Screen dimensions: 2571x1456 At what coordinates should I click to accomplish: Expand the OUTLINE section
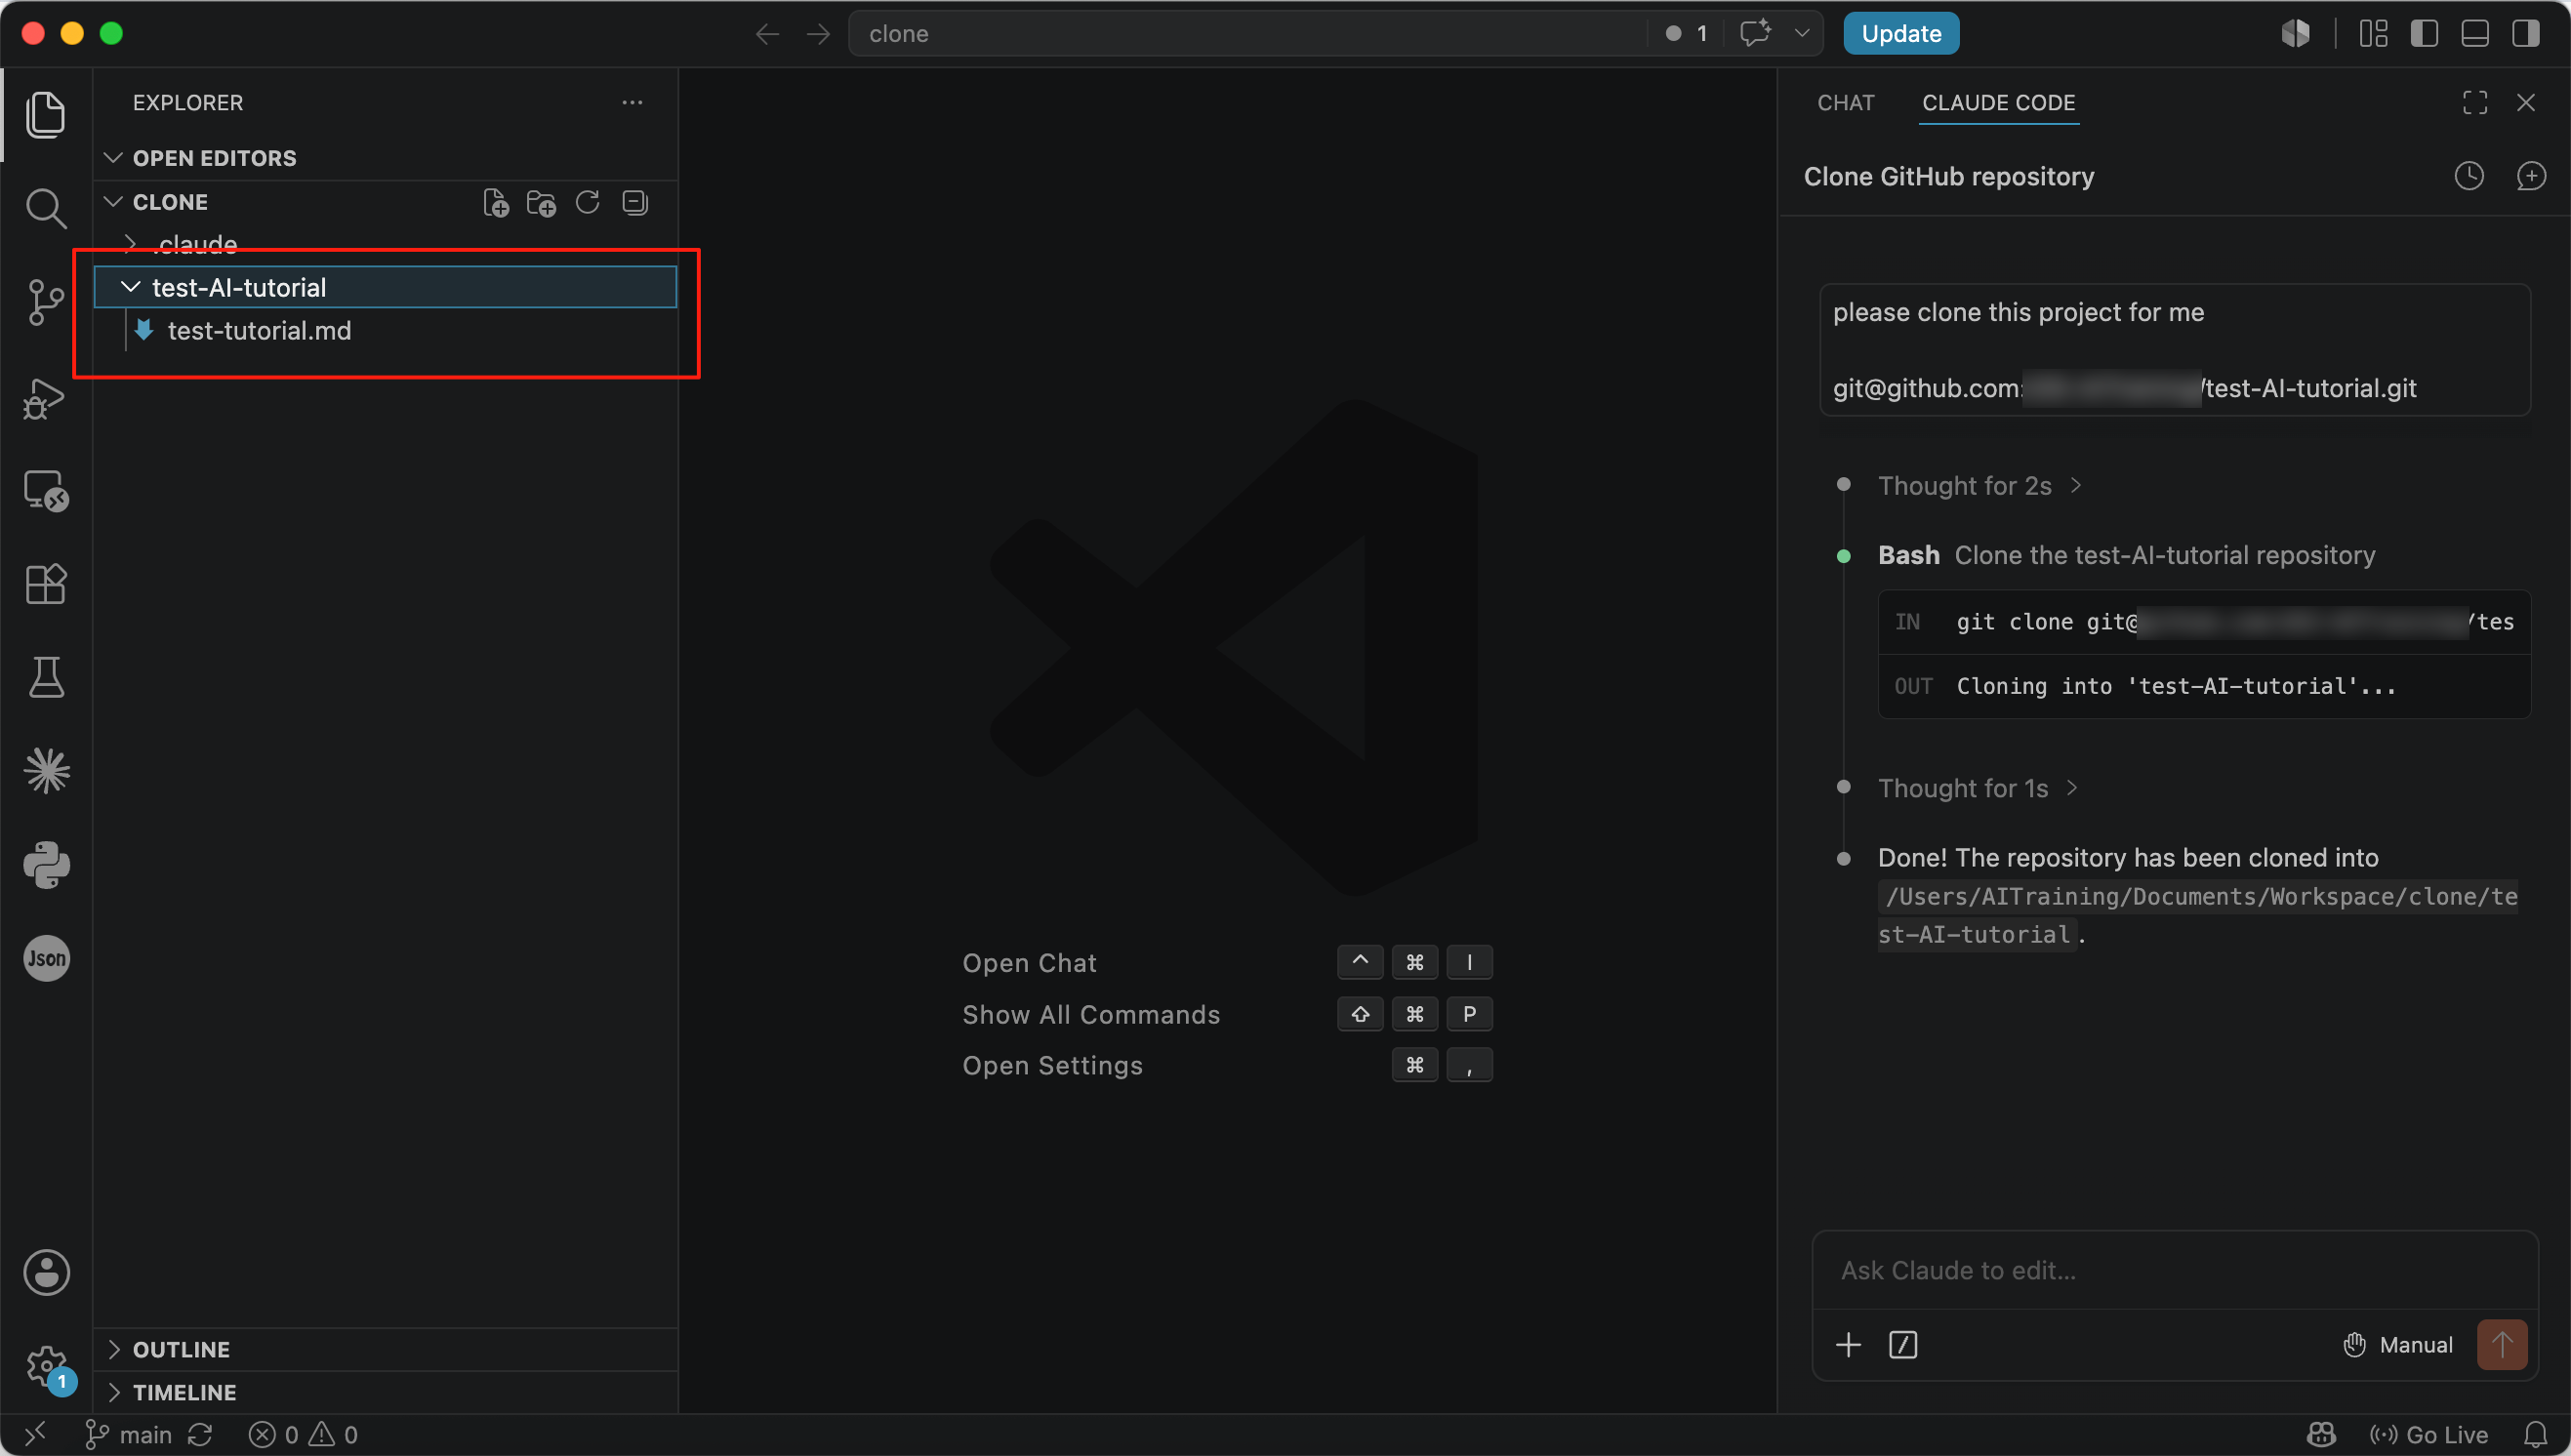386,1349
